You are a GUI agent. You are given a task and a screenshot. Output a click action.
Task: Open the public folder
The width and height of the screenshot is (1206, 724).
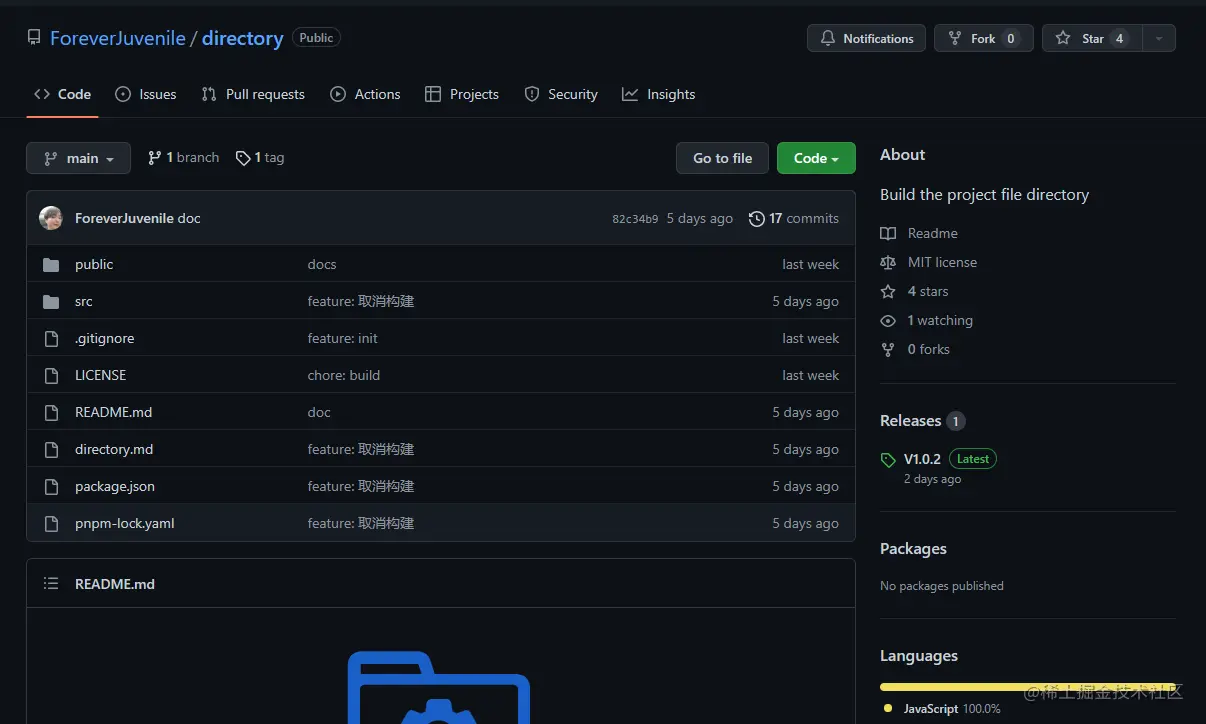pyautogui.click(x=94, y=264)
